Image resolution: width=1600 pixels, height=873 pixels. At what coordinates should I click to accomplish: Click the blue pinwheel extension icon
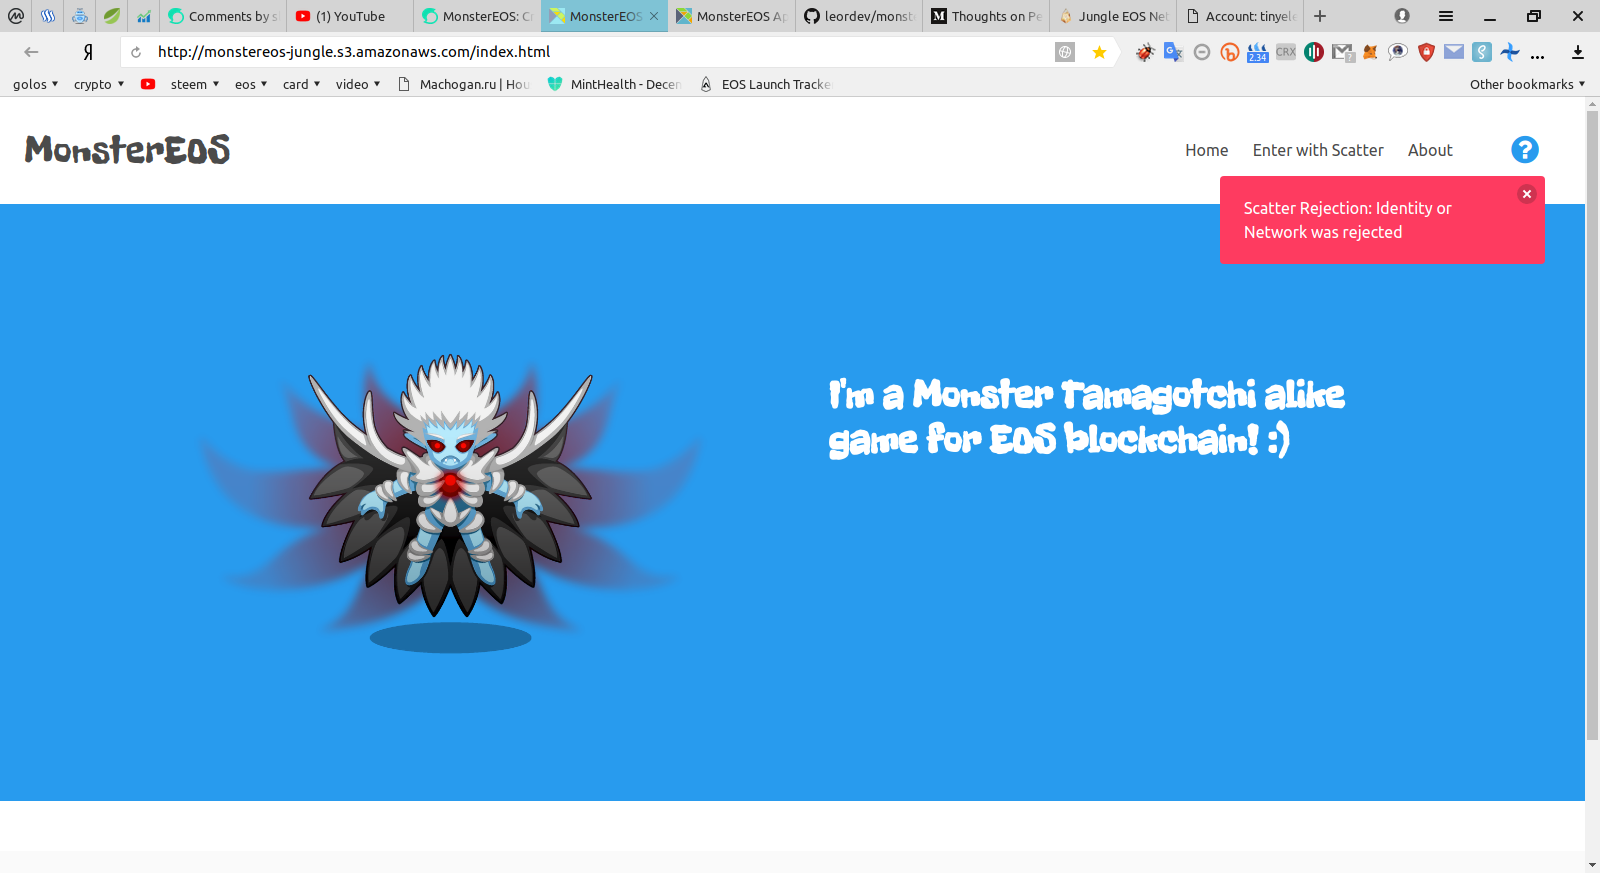pos(1510,52)
